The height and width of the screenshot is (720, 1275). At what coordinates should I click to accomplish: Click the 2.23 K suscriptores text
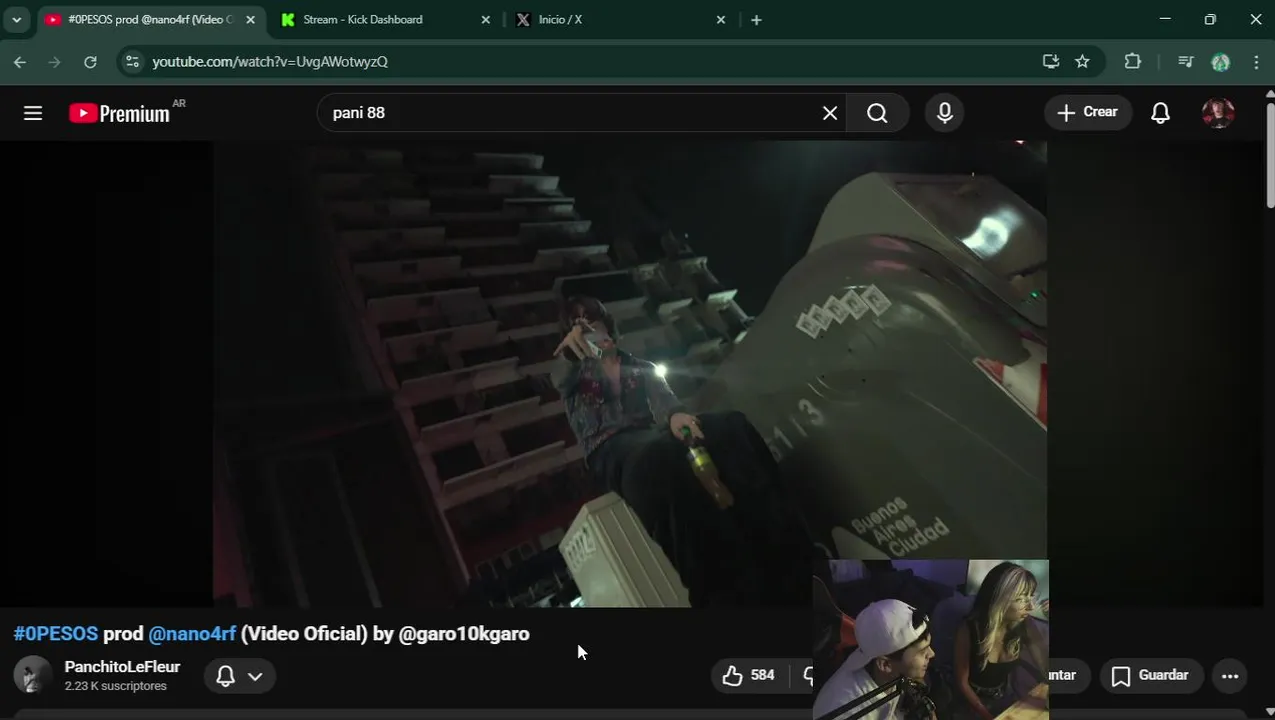tap(115, 686)
